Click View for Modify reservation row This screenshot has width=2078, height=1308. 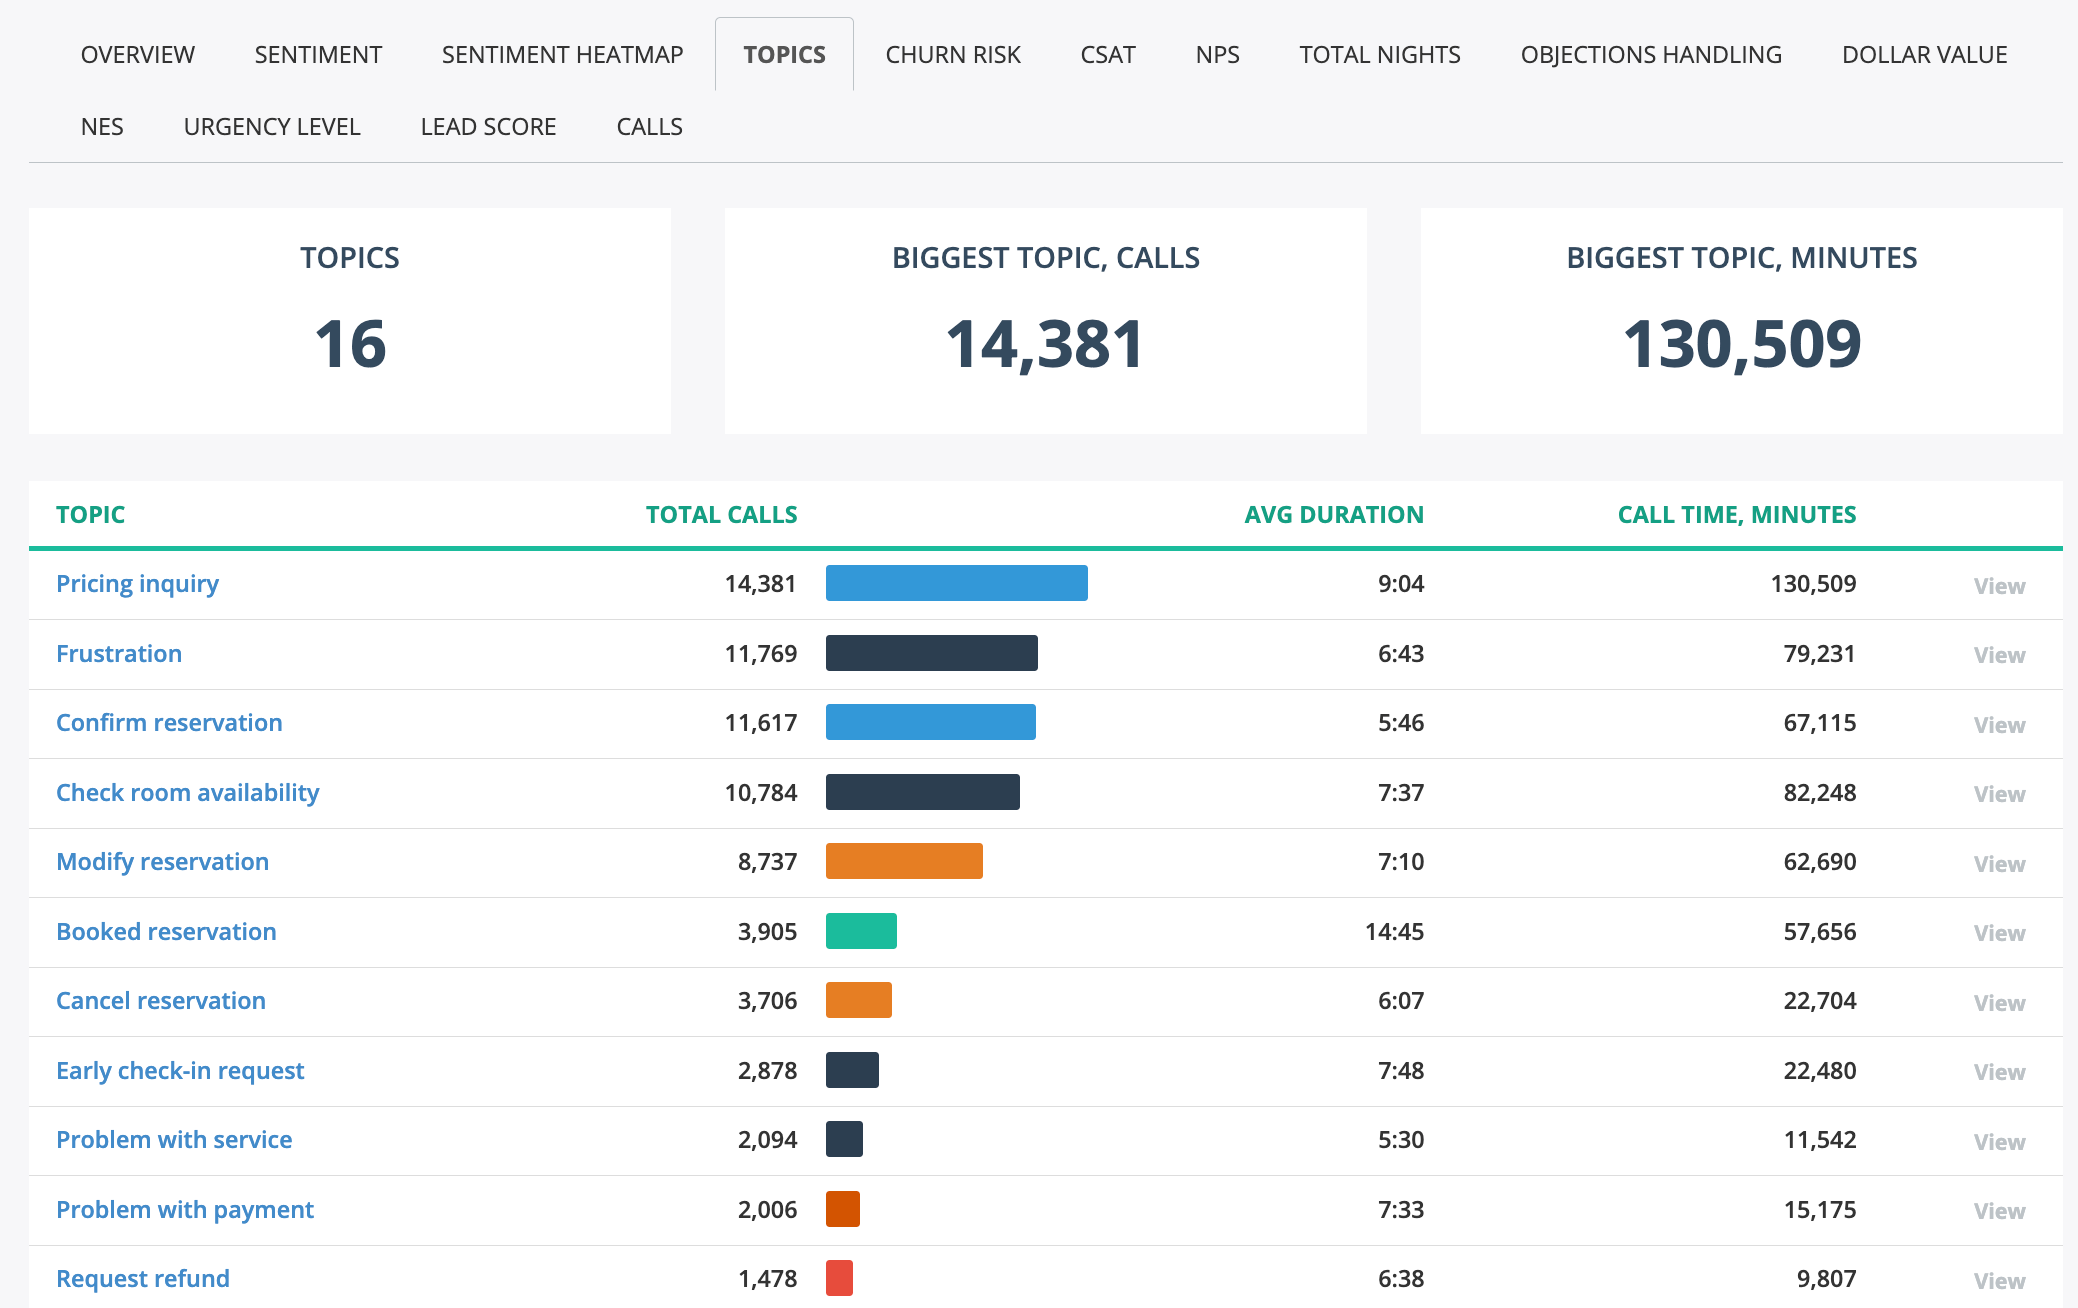(1998, 864)
